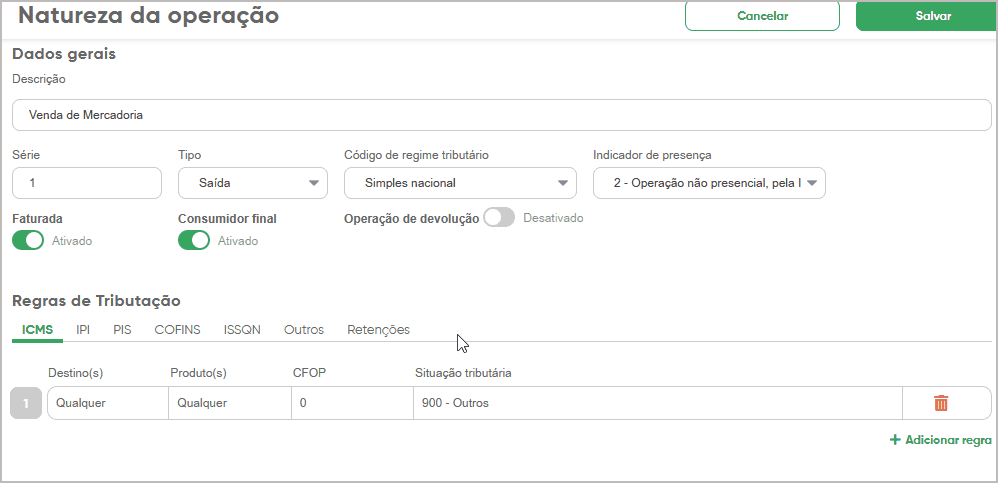Select the ICMS tab
The image size is (998, 483).
coord(38,330)
